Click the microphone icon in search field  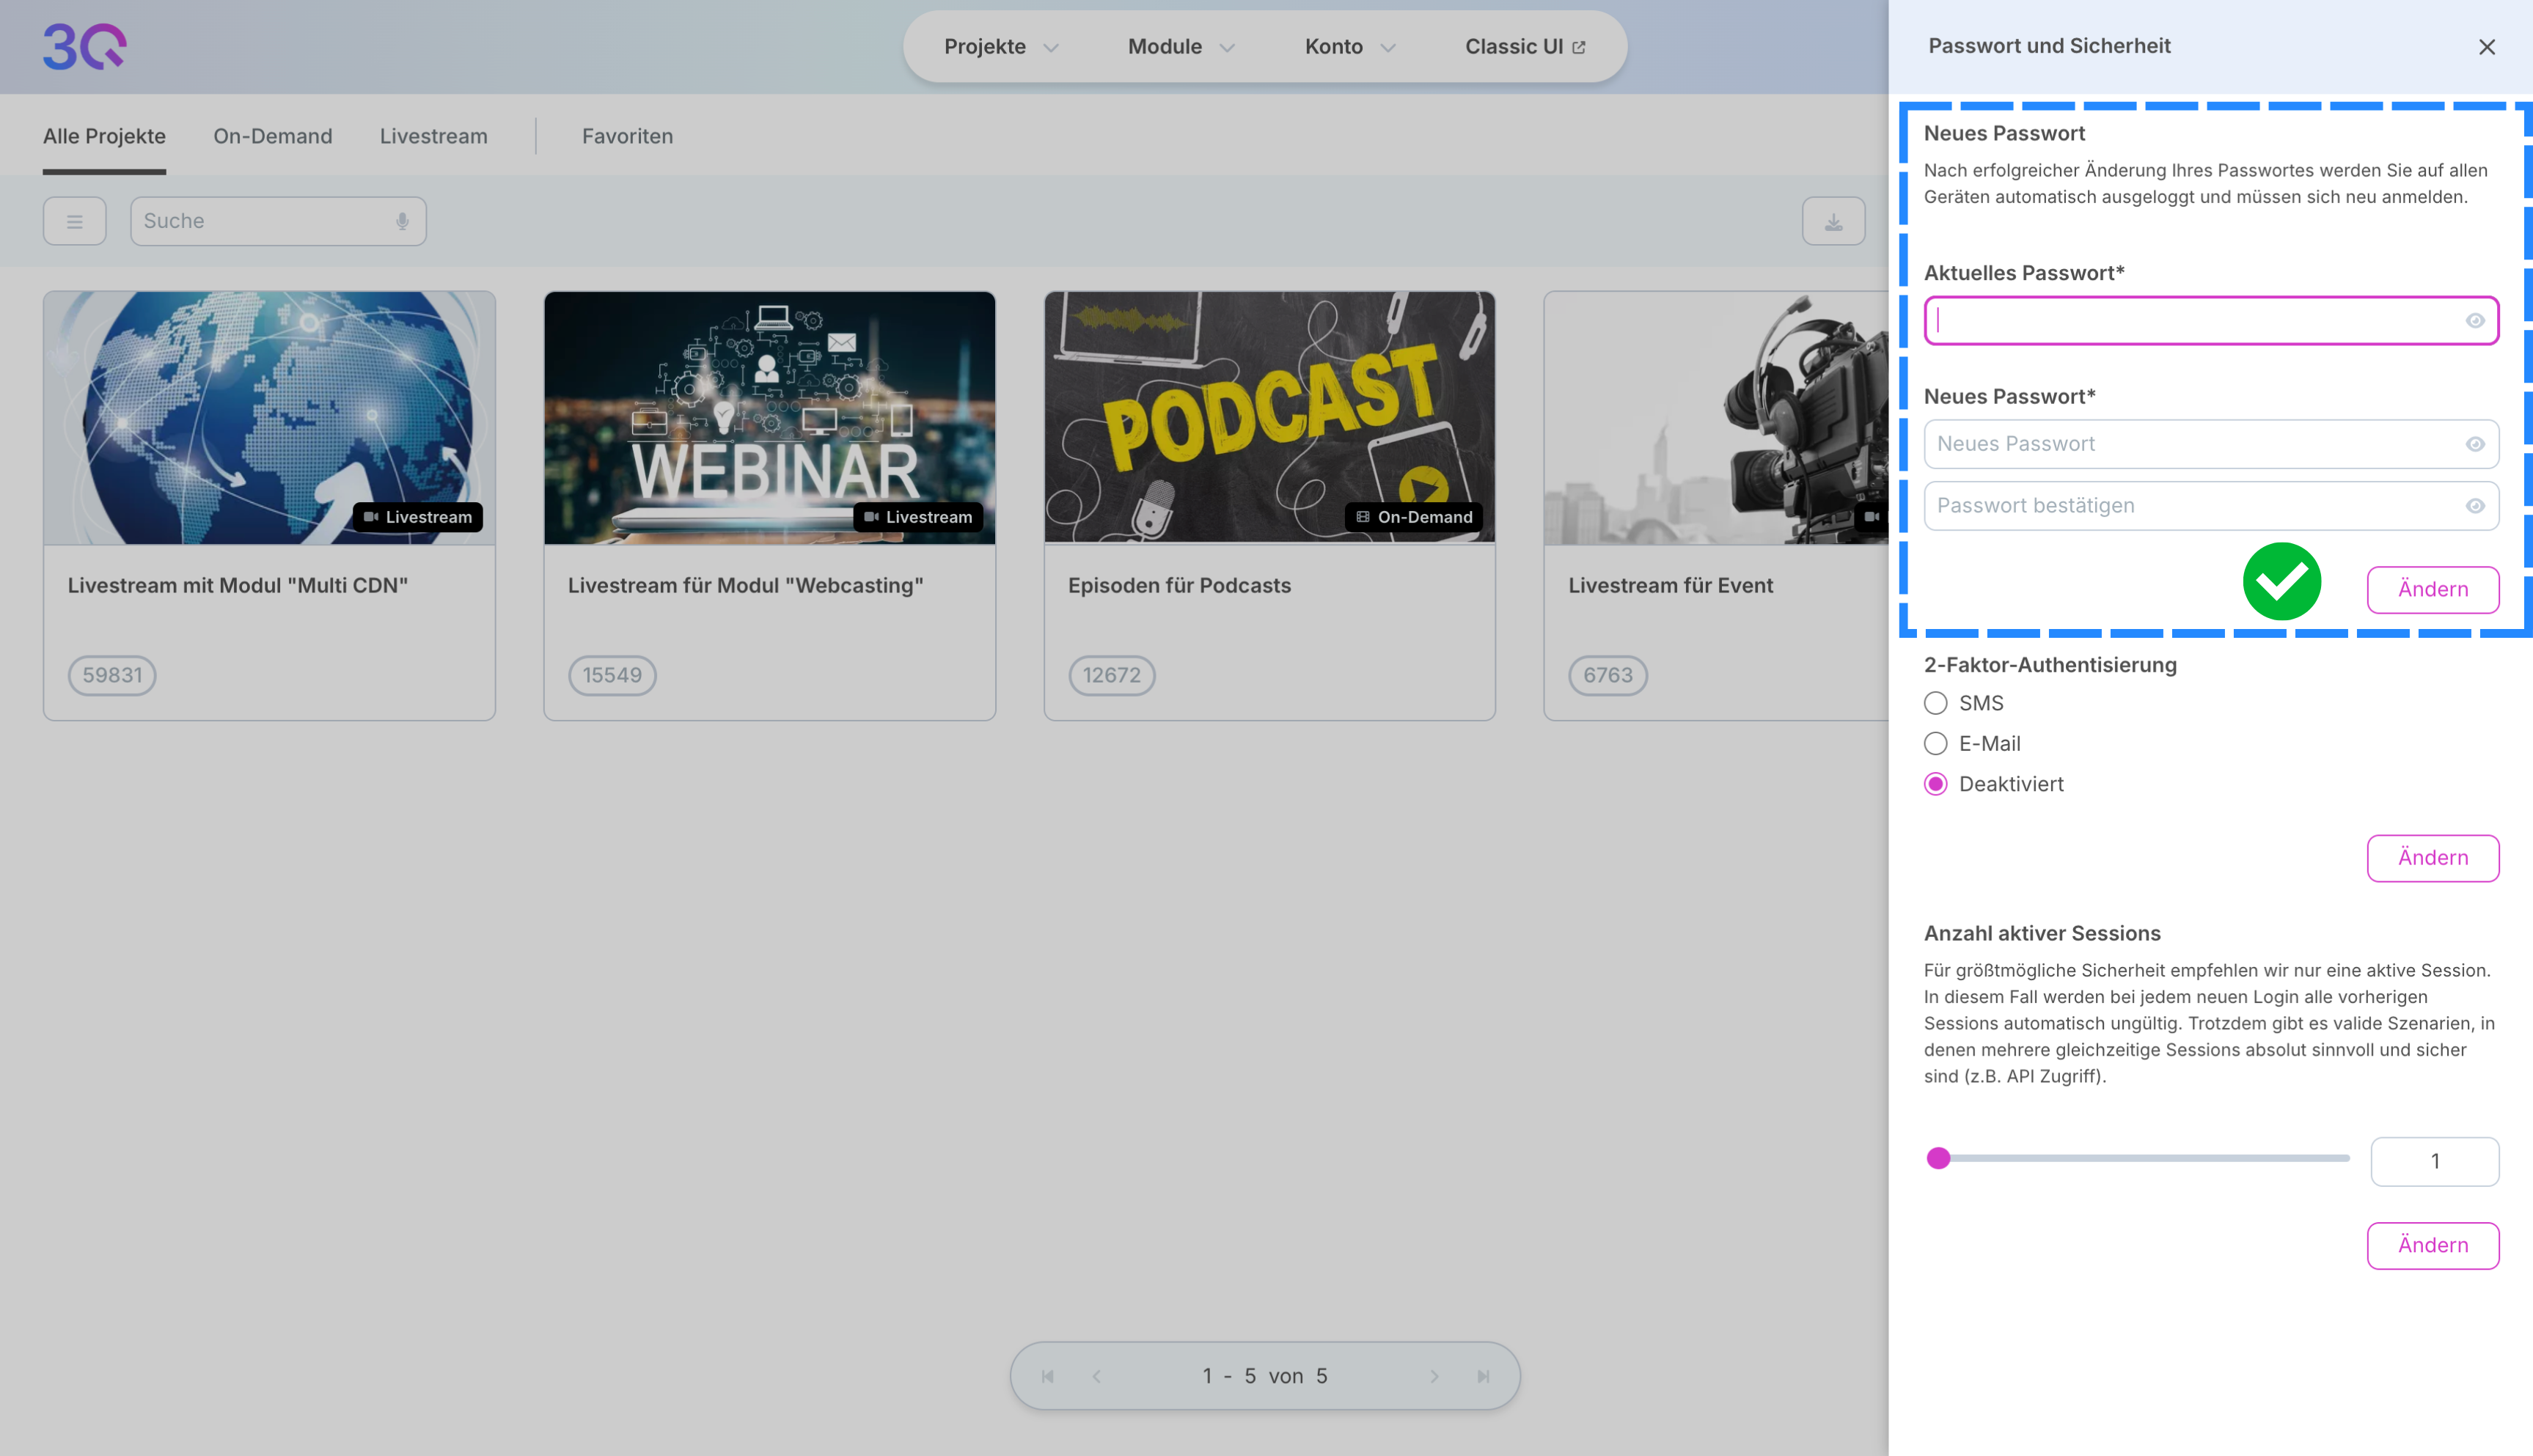point(402,221)
